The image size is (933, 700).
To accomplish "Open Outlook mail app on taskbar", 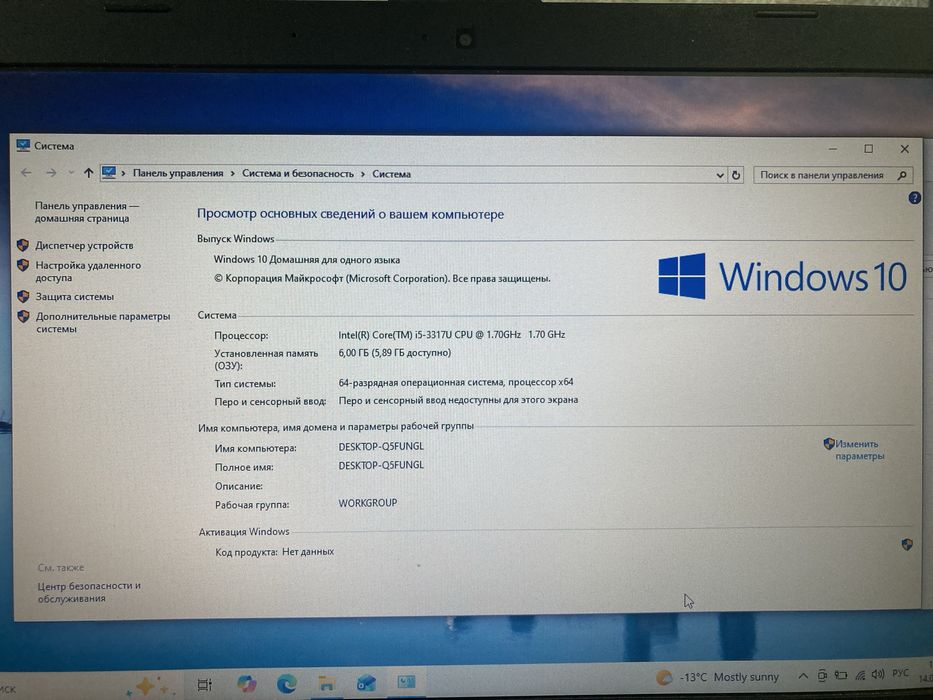I will tap(365, 684).
